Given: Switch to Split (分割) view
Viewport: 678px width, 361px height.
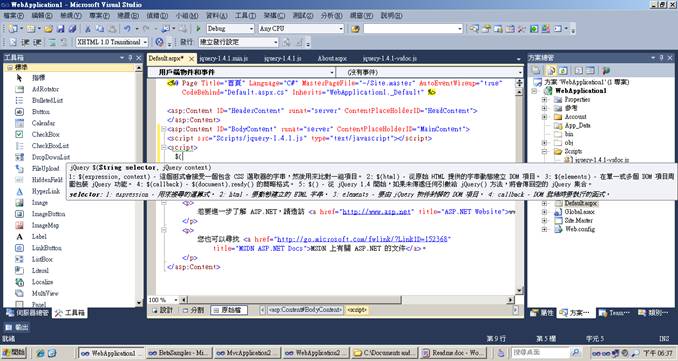Looking at the screenshot, I should (x=193, y=310).
